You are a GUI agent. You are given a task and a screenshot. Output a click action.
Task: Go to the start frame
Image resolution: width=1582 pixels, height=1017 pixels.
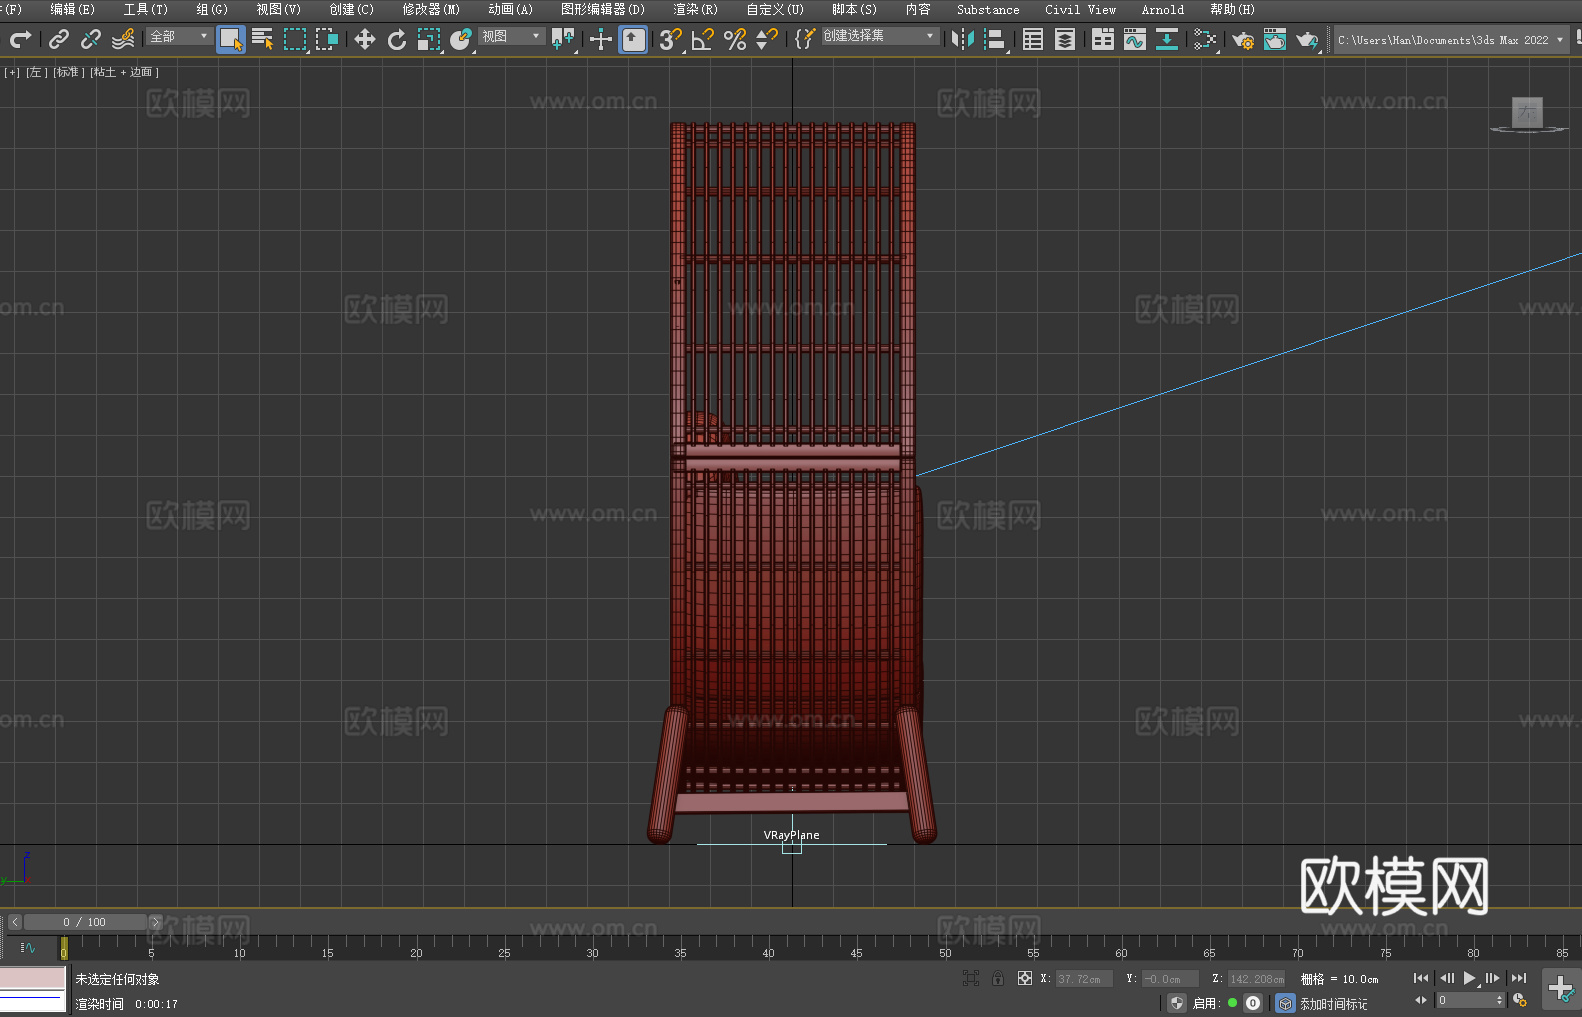click(1421, 978)
